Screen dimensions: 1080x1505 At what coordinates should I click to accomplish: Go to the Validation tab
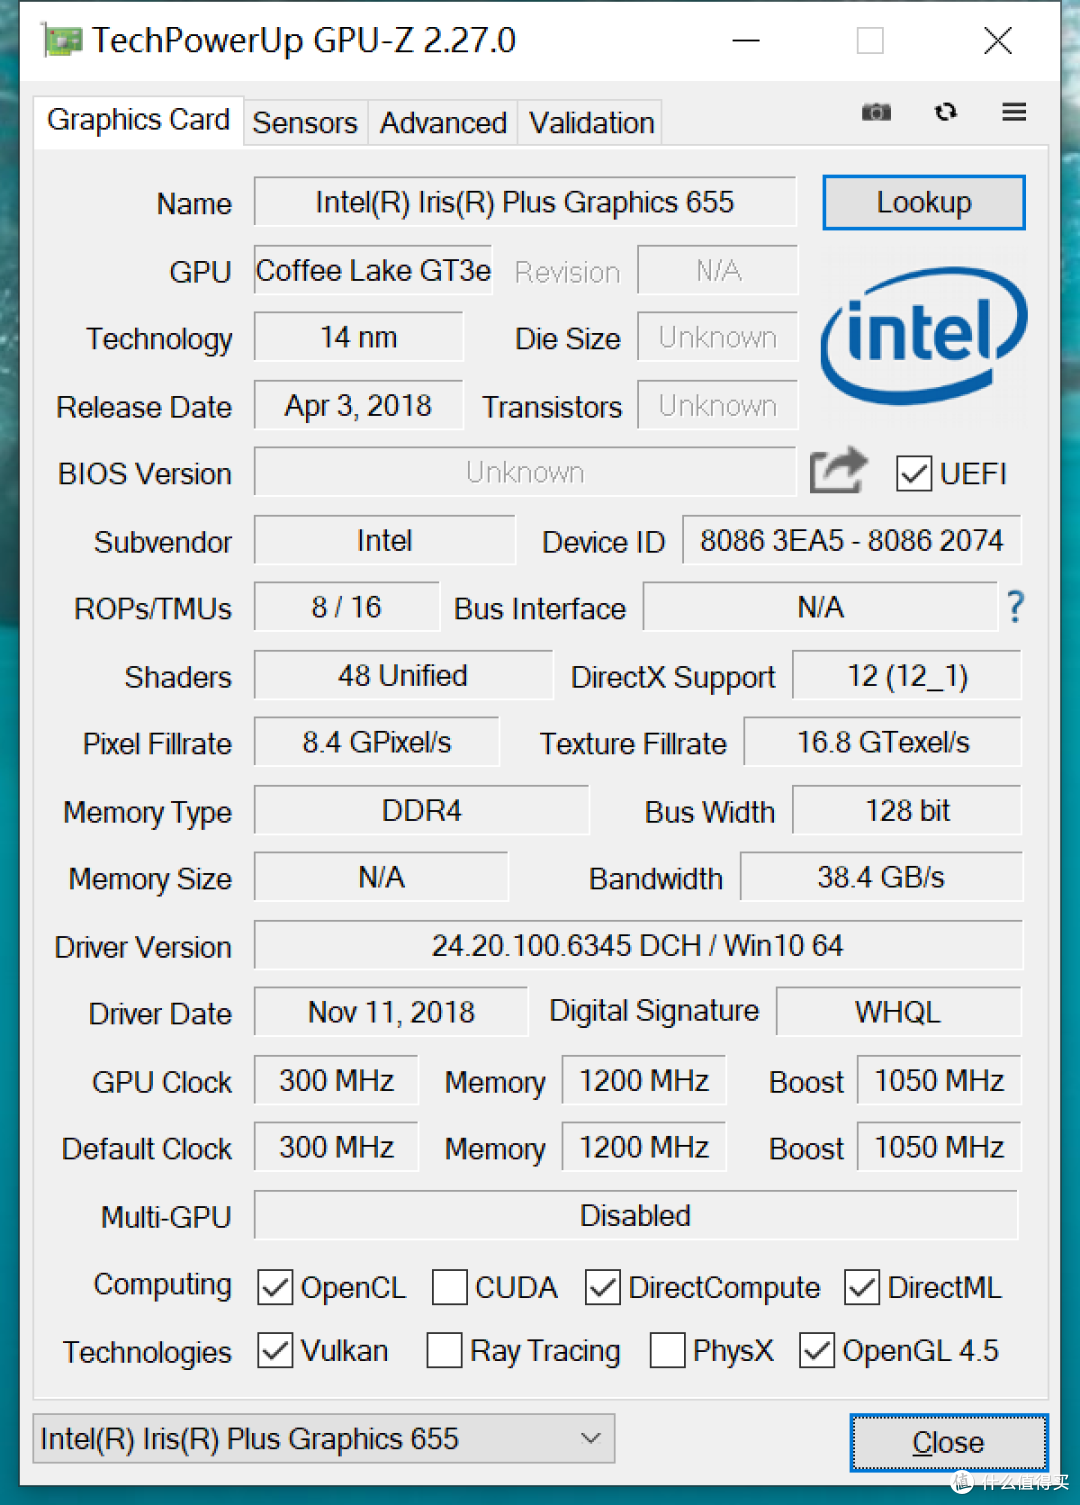coord(591,123)
